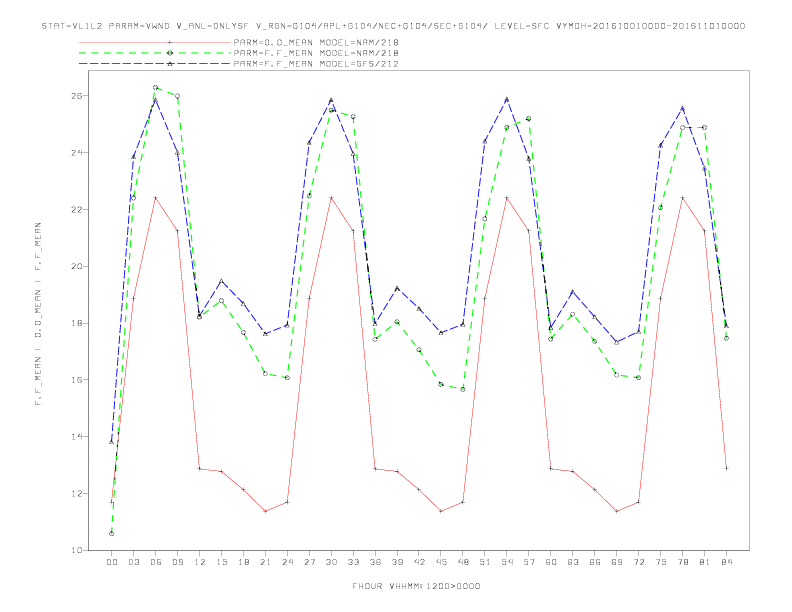Click green circle marker at forecast hour 48
792x612 pixels.
(463, 389)
